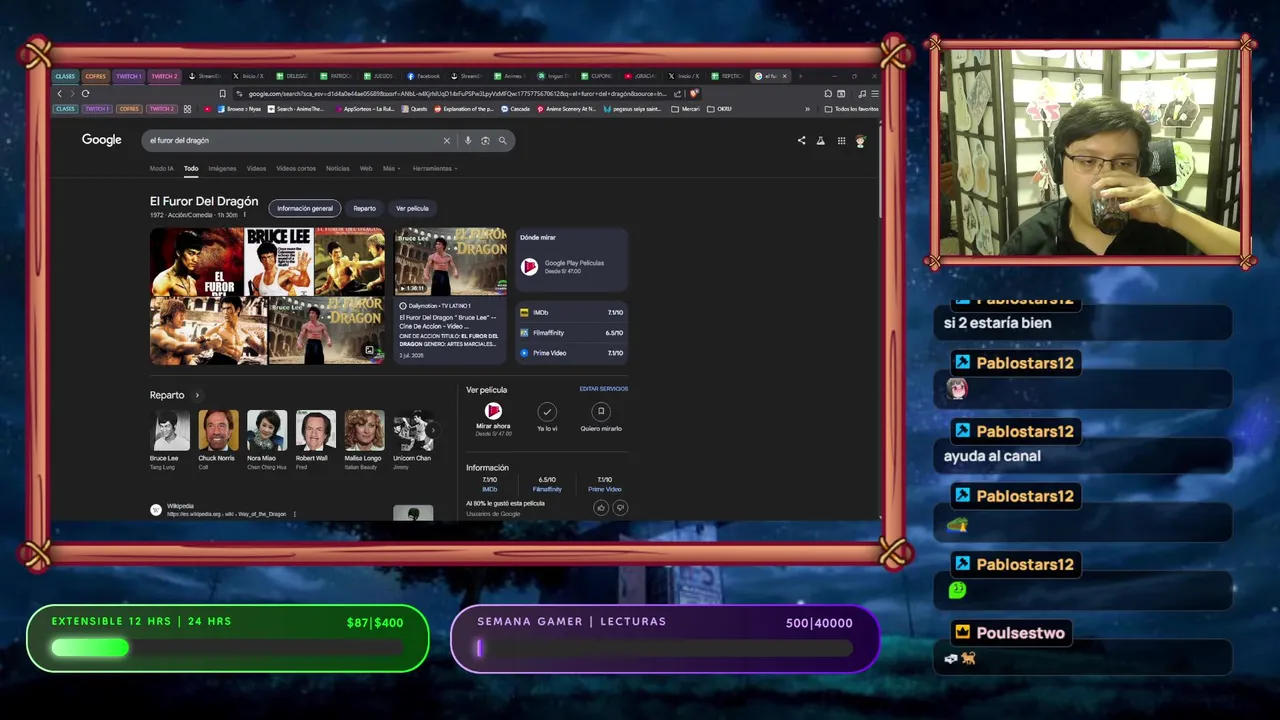1280x720 pixels.
Task: Click the Prime Video rating row
Action: pos(572,353)
